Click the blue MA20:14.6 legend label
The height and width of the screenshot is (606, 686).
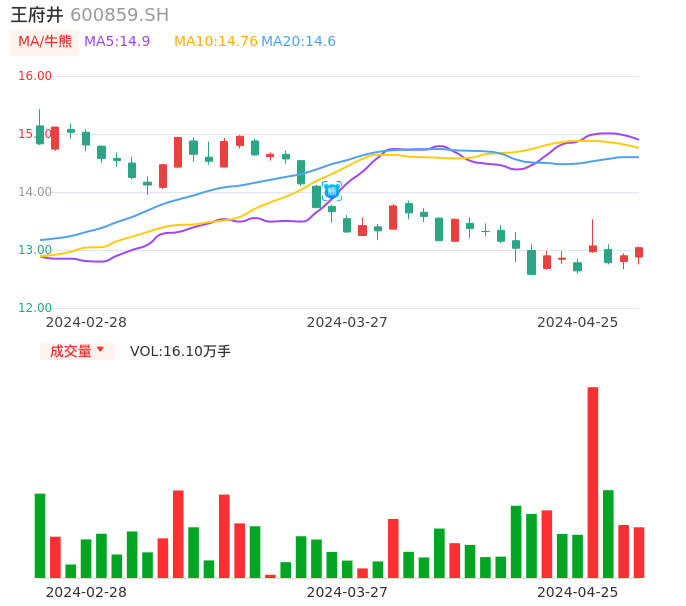point(298,42)
